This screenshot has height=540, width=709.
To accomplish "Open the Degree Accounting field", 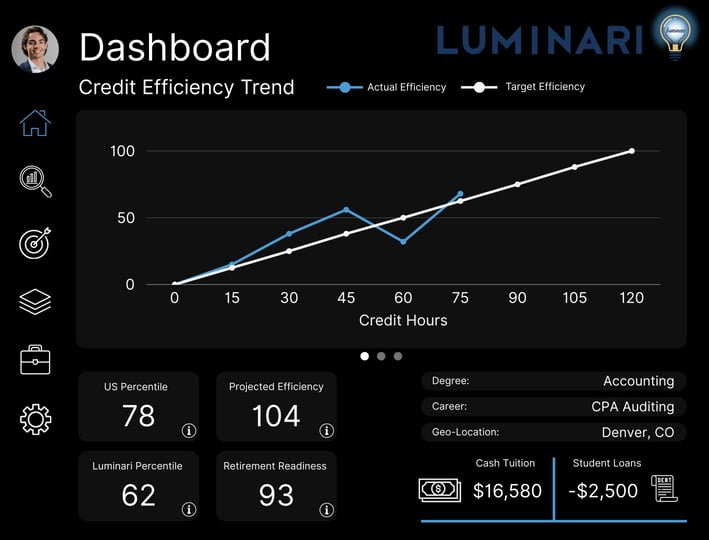I will coord(553,381).
